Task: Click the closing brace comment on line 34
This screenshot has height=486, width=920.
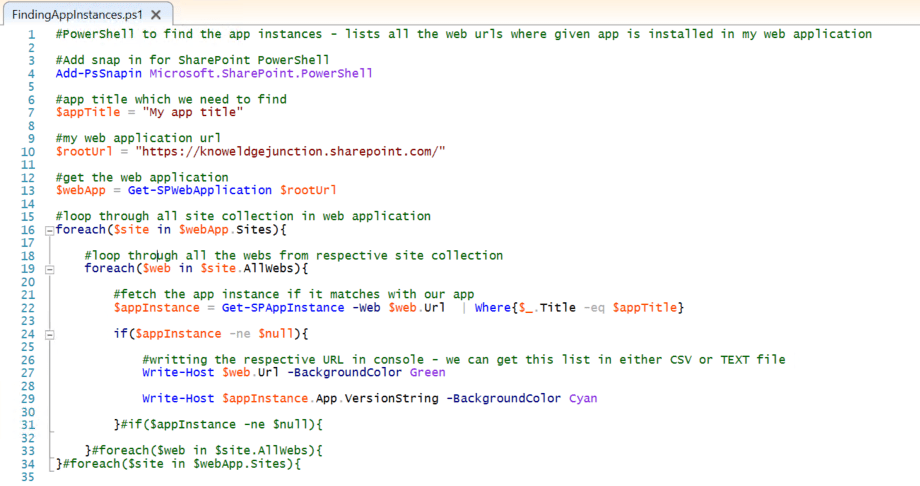Action: pos(182,464)
